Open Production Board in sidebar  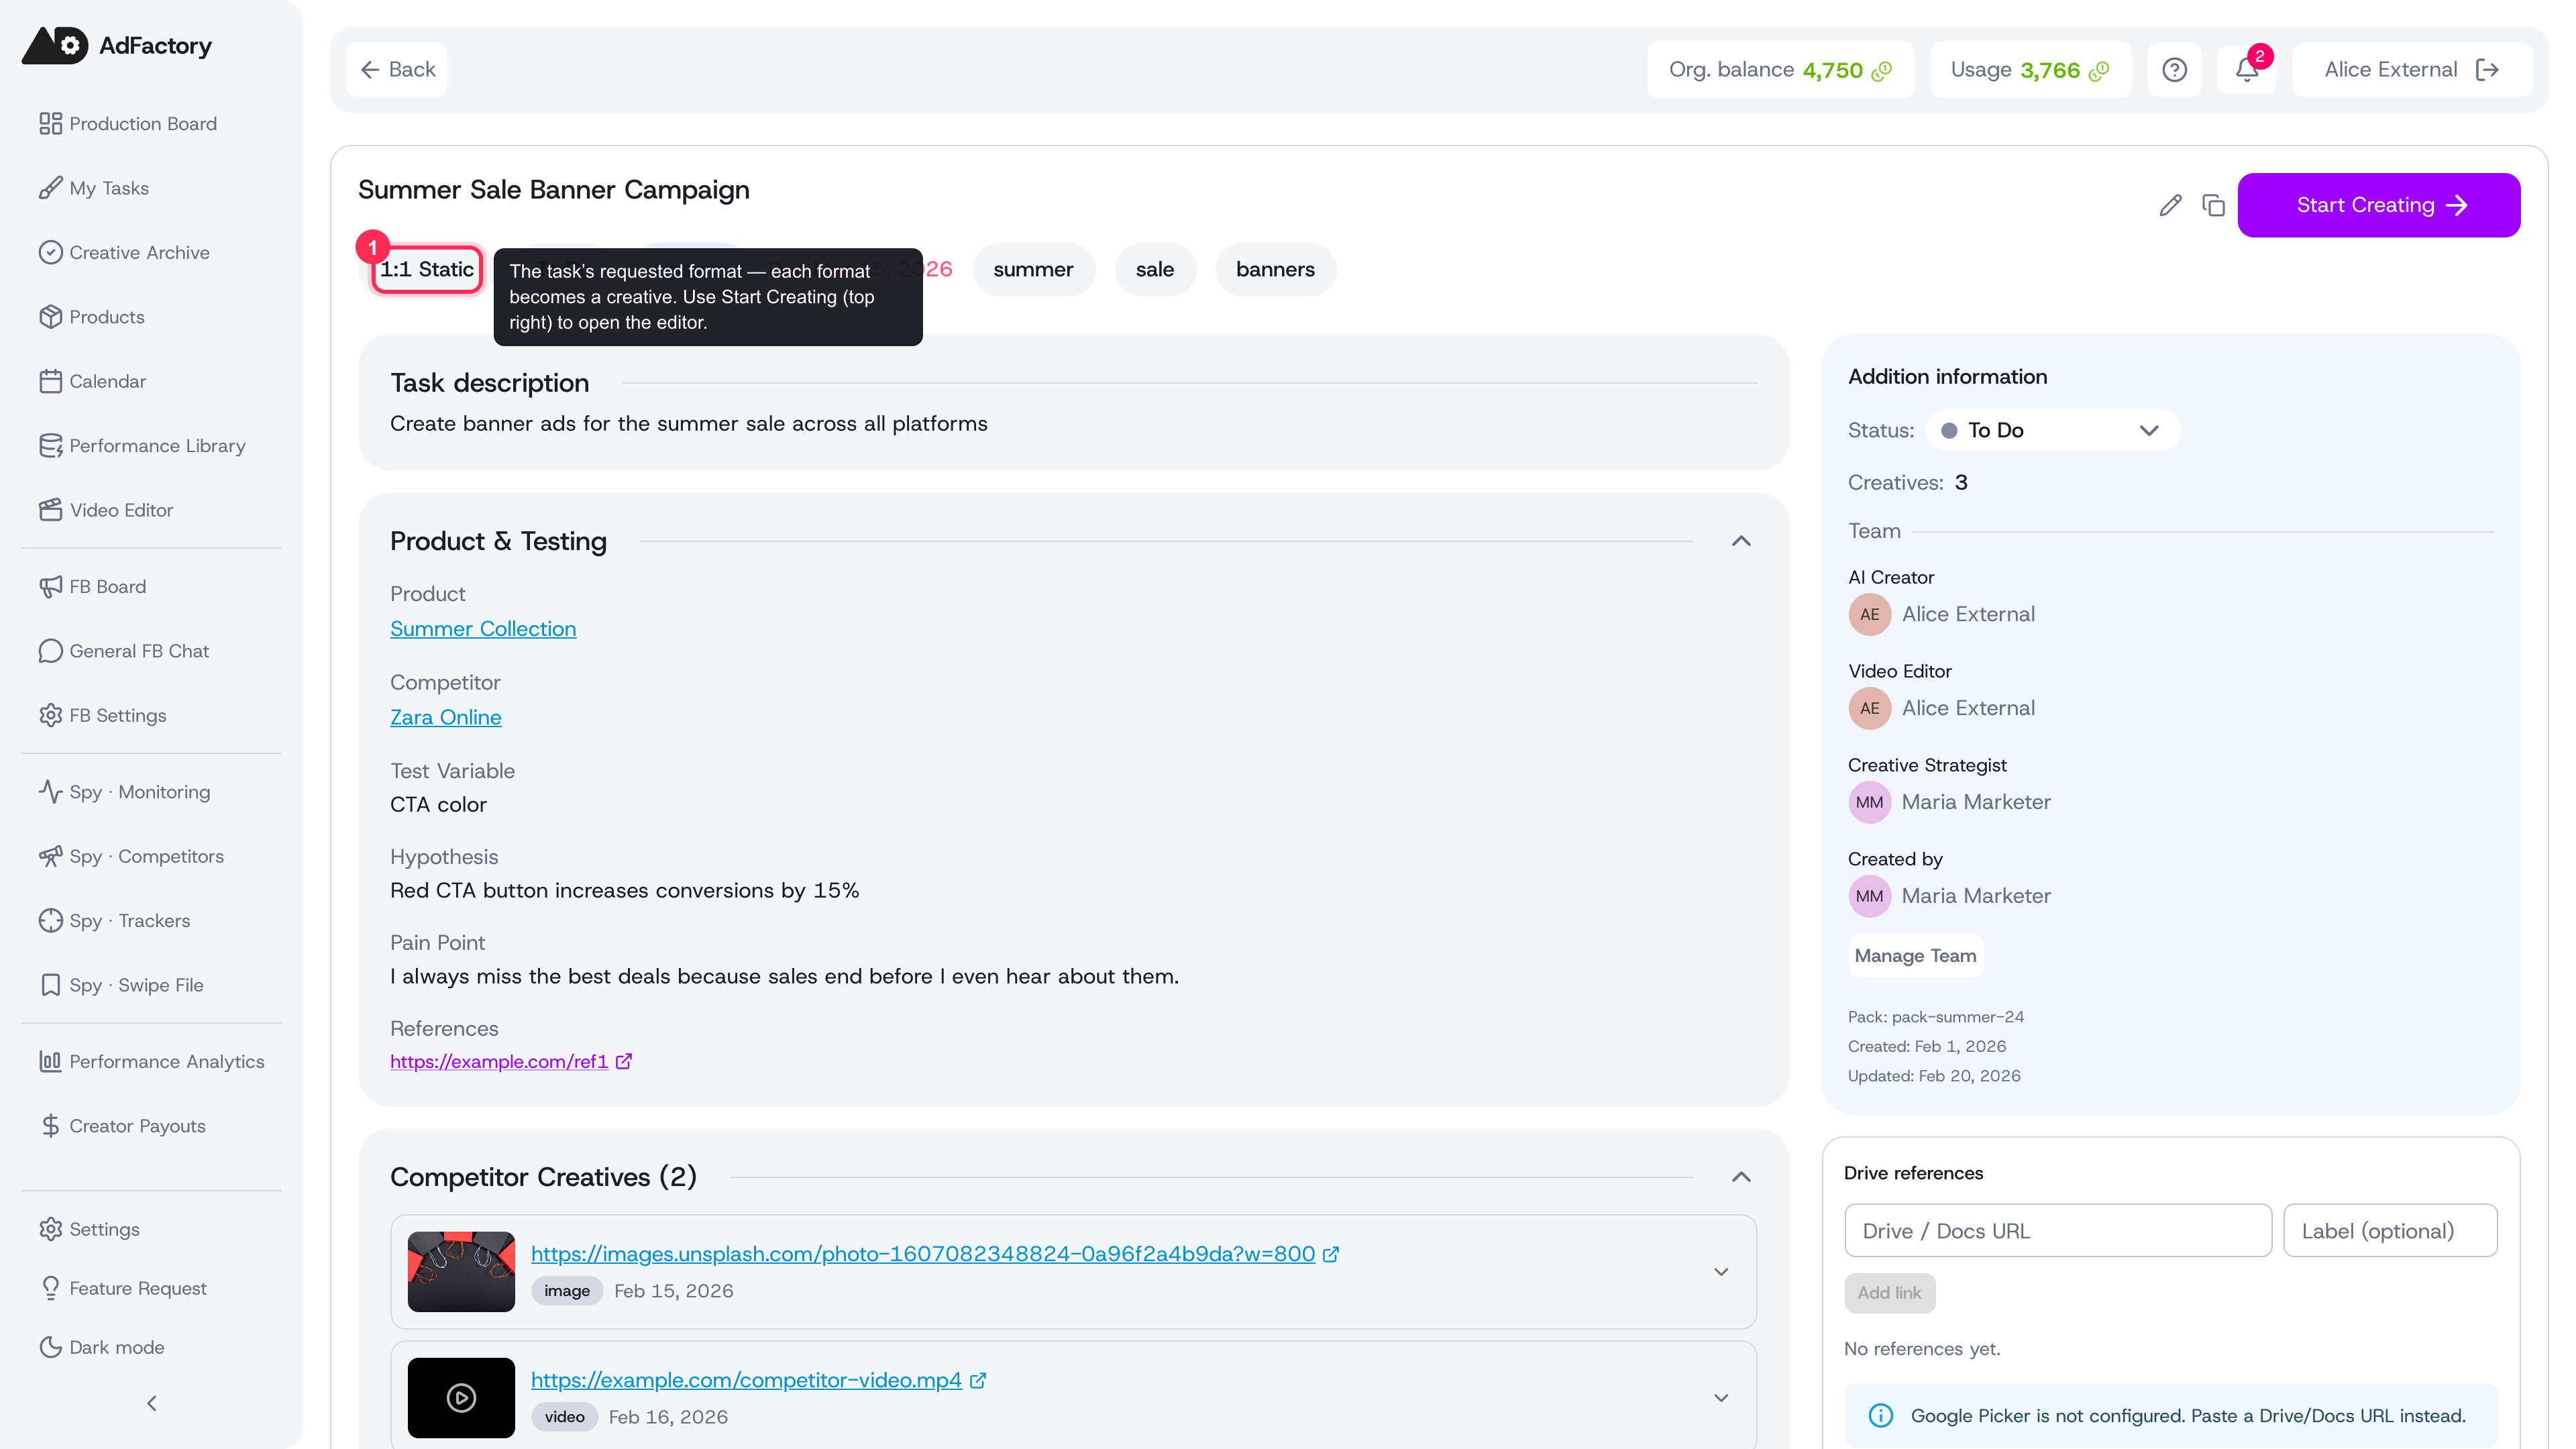pos(128,123)
